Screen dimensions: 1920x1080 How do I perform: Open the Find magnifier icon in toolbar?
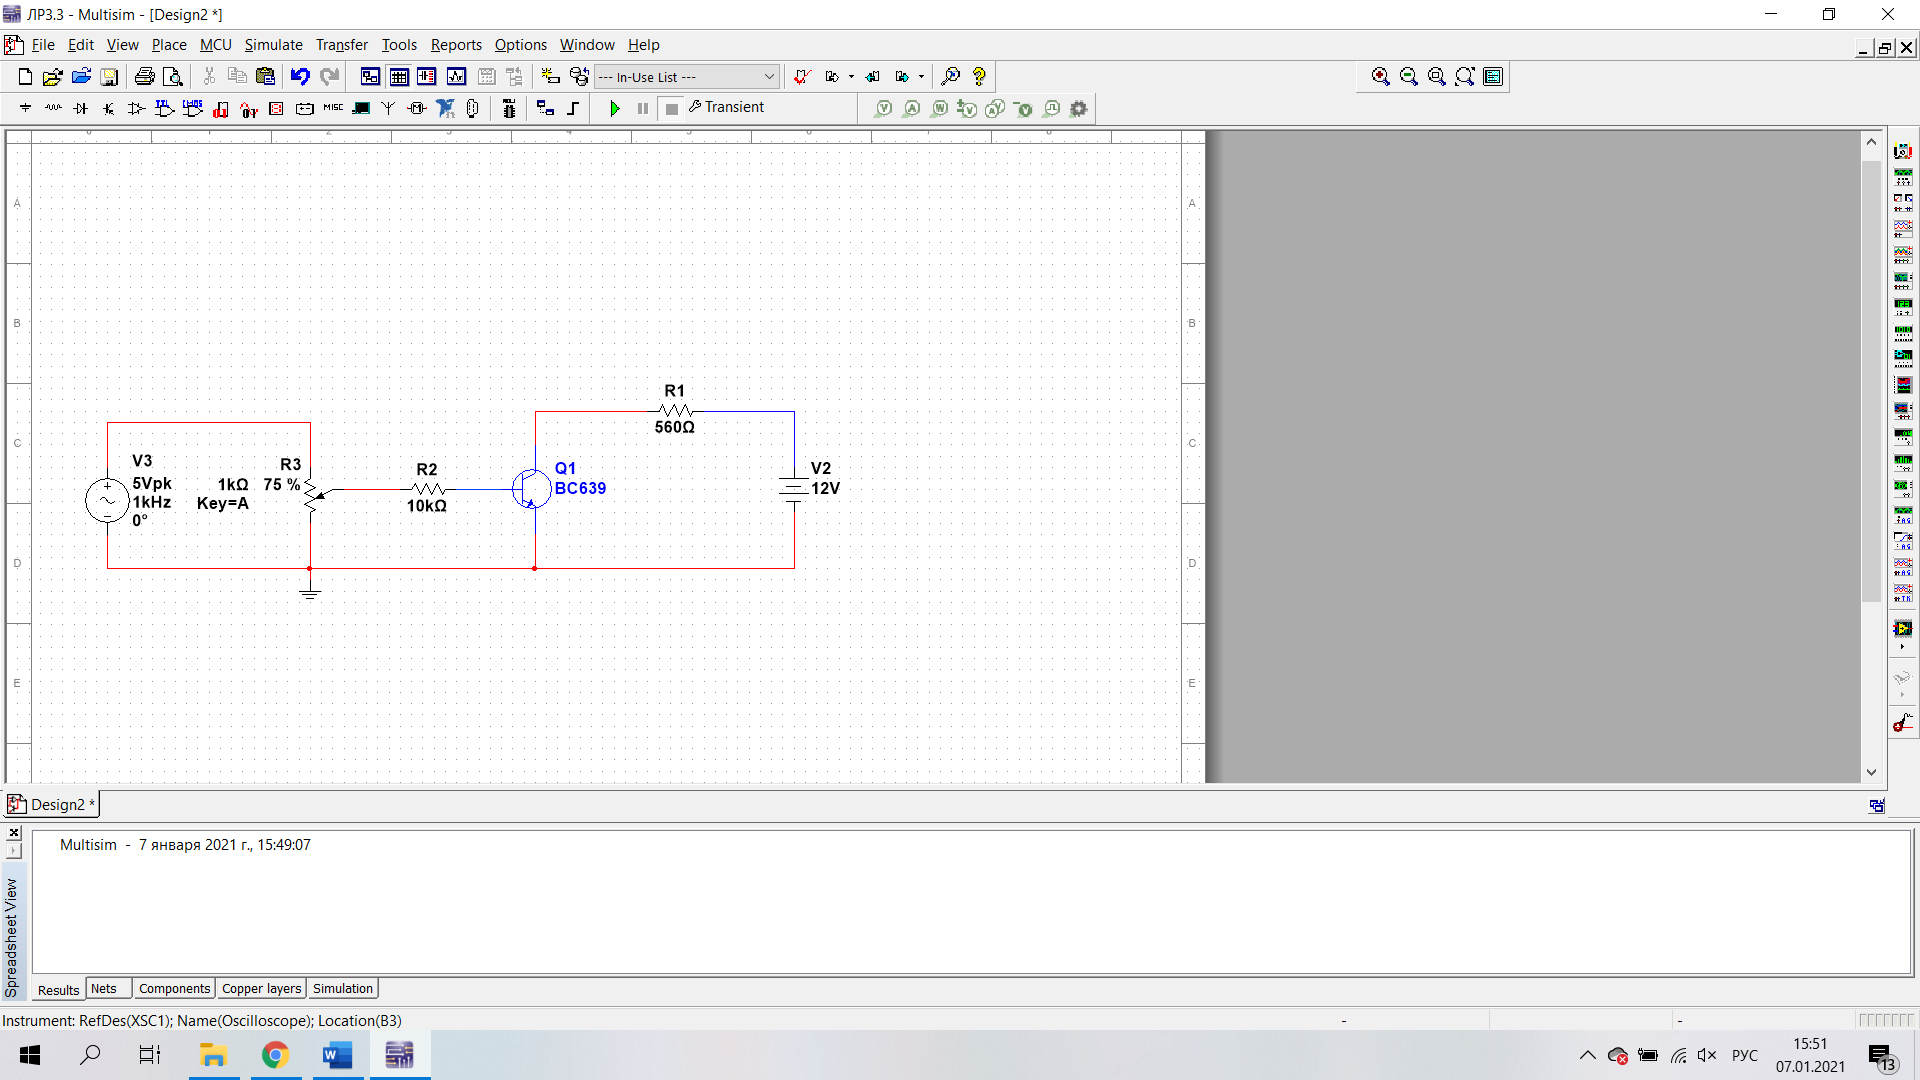click(951, 76)
